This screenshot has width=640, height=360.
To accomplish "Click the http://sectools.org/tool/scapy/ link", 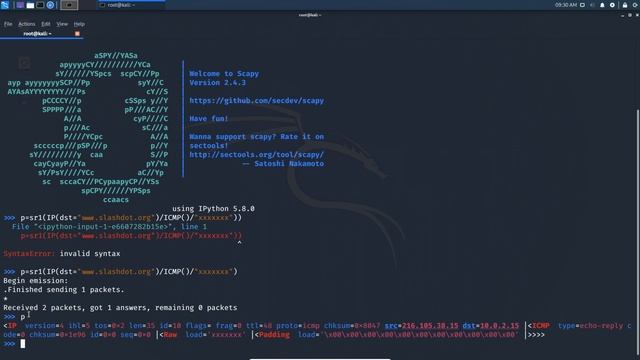I will click(x=256, y=155).
